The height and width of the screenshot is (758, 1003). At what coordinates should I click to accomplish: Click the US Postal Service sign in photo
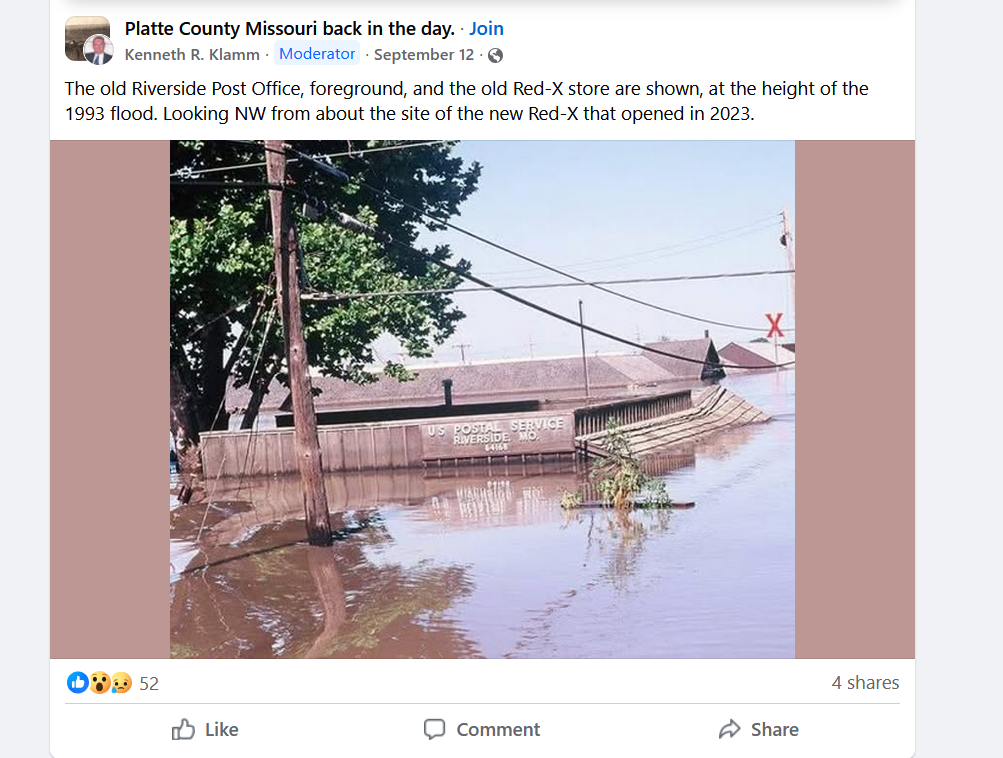(495, 434)
